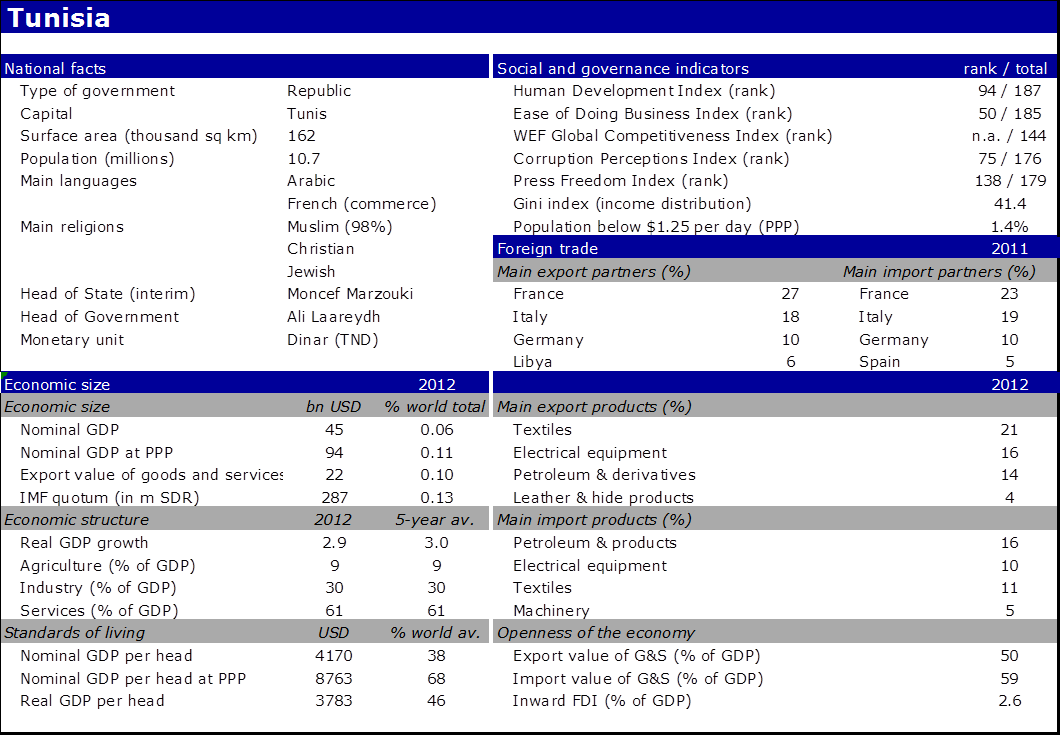Select the National facts section header

56,69
